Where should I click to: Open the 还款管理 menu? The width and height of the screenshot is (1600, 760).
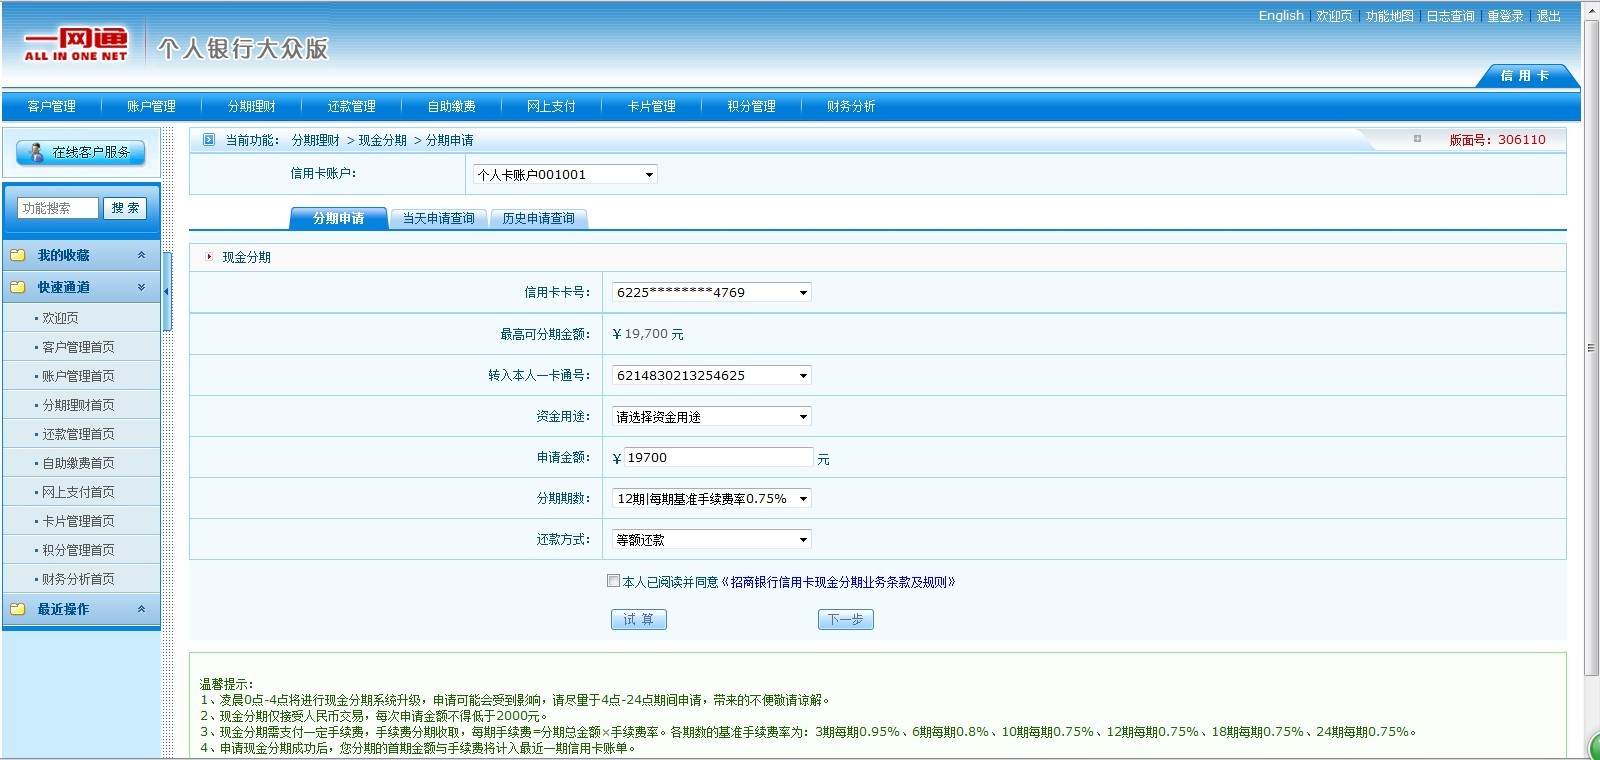[x=352, y=106]
